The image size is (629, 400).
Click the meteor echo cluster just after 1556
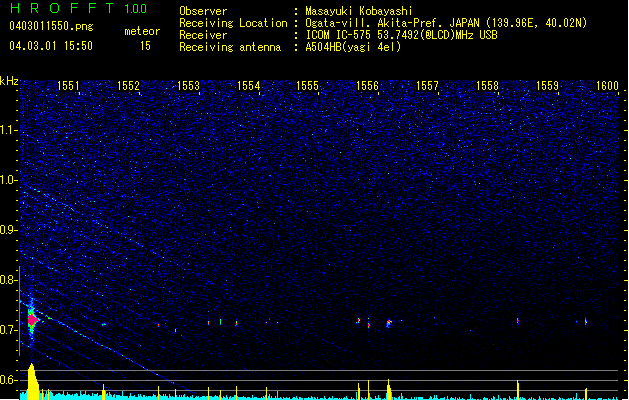tap(389, 323)
